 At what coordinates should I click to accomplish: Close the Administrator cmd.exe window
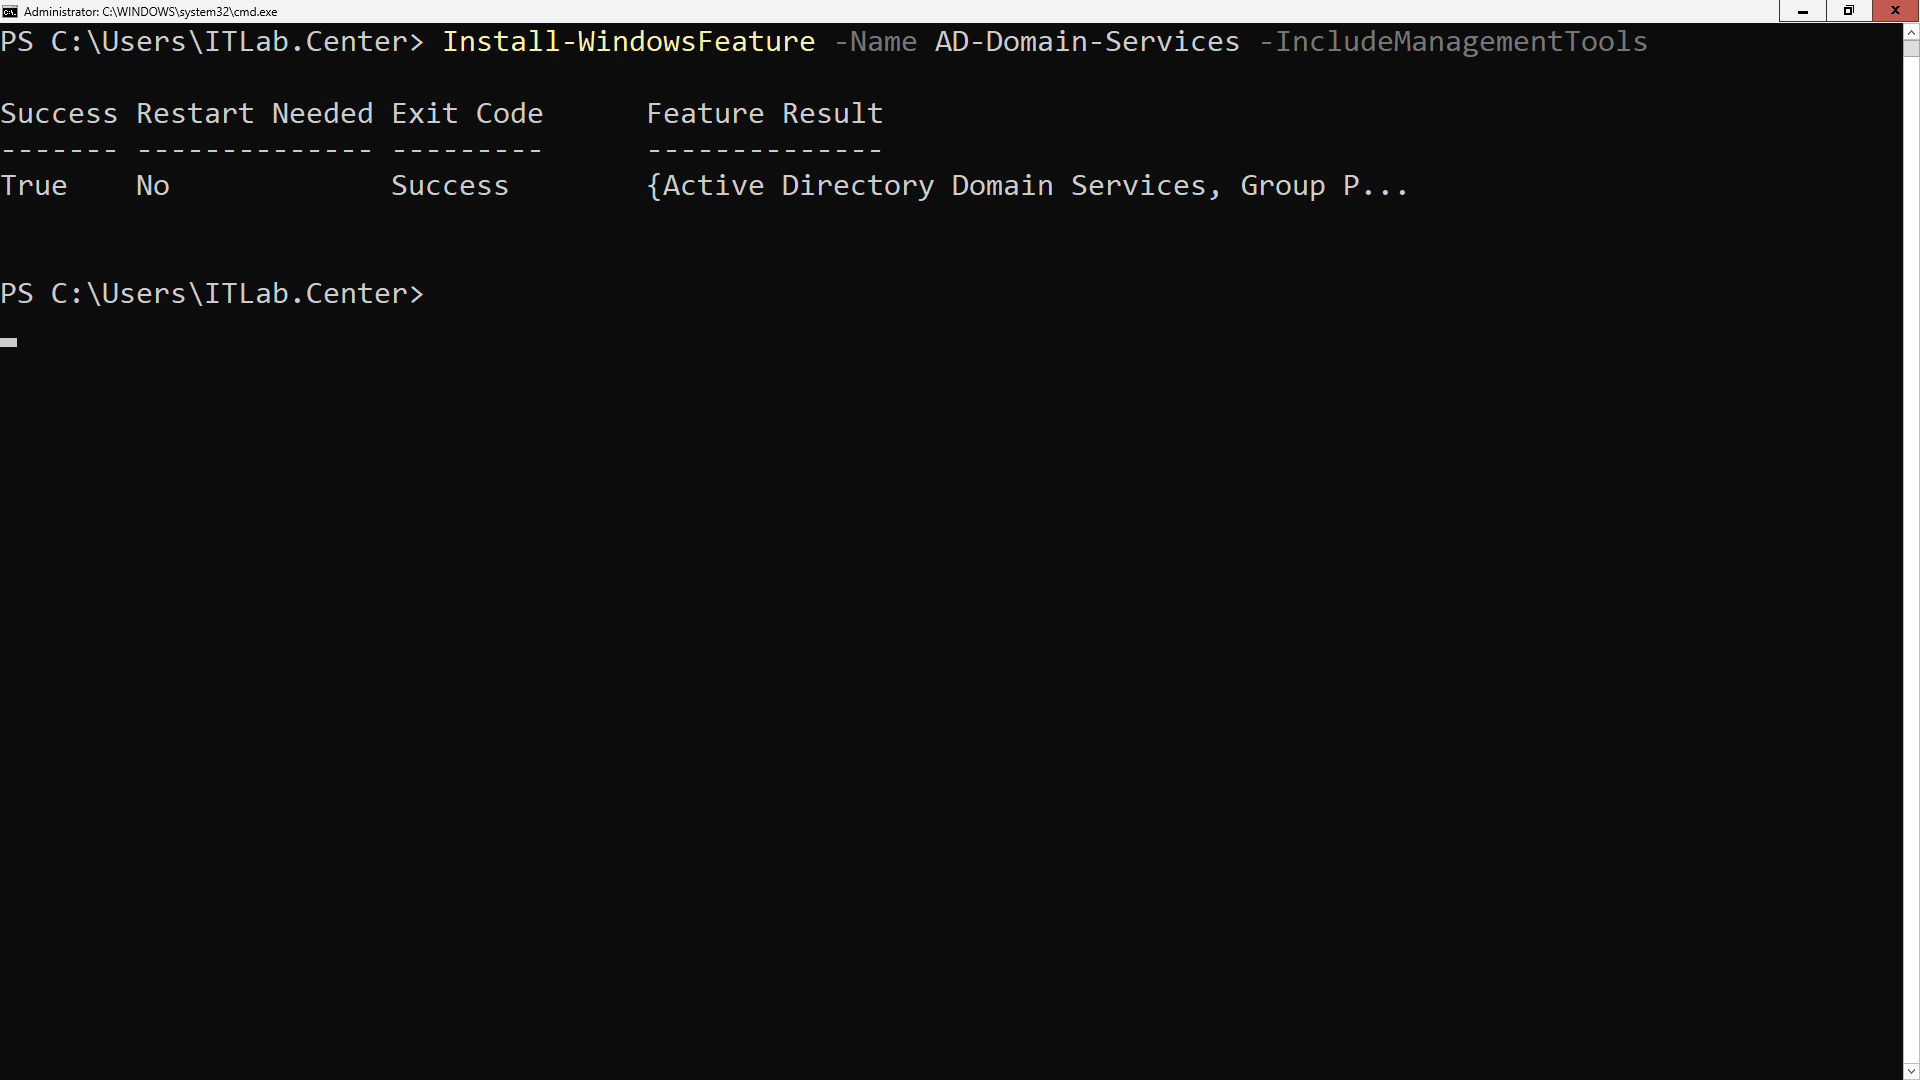pos(1895,11)
